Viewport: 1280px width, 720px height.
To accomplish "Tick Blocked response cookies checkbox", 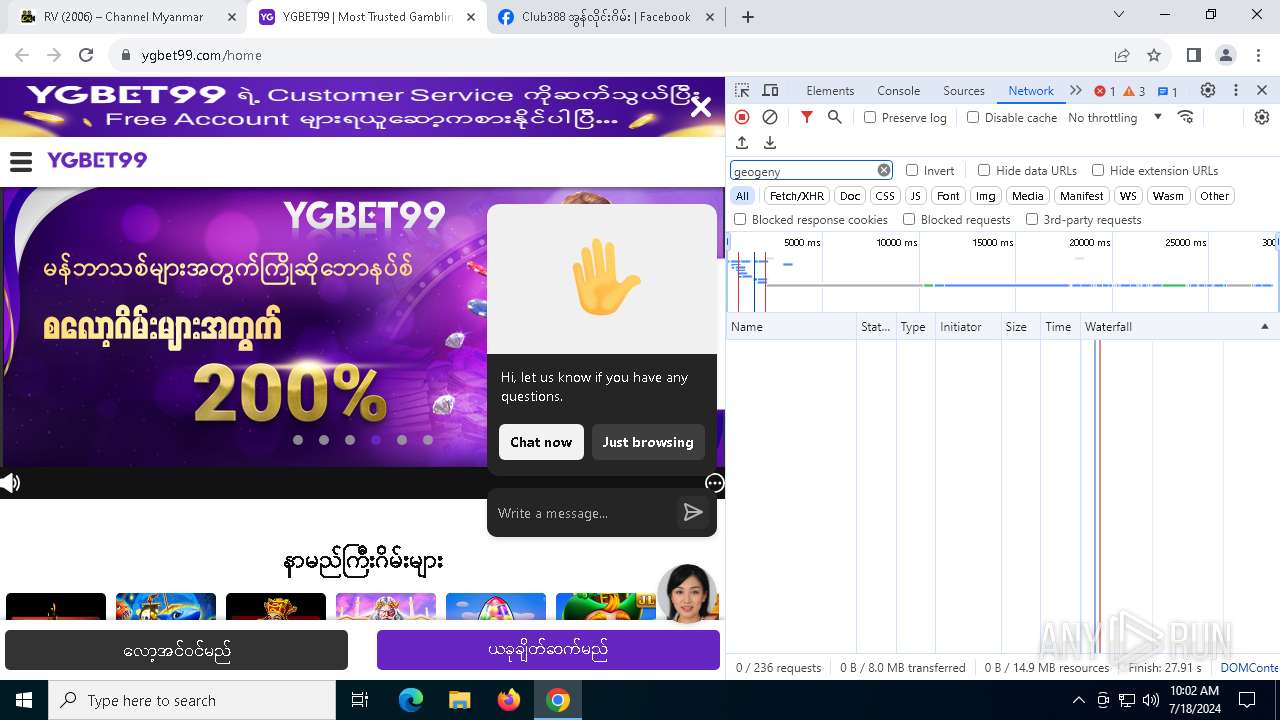I will 740,219.
